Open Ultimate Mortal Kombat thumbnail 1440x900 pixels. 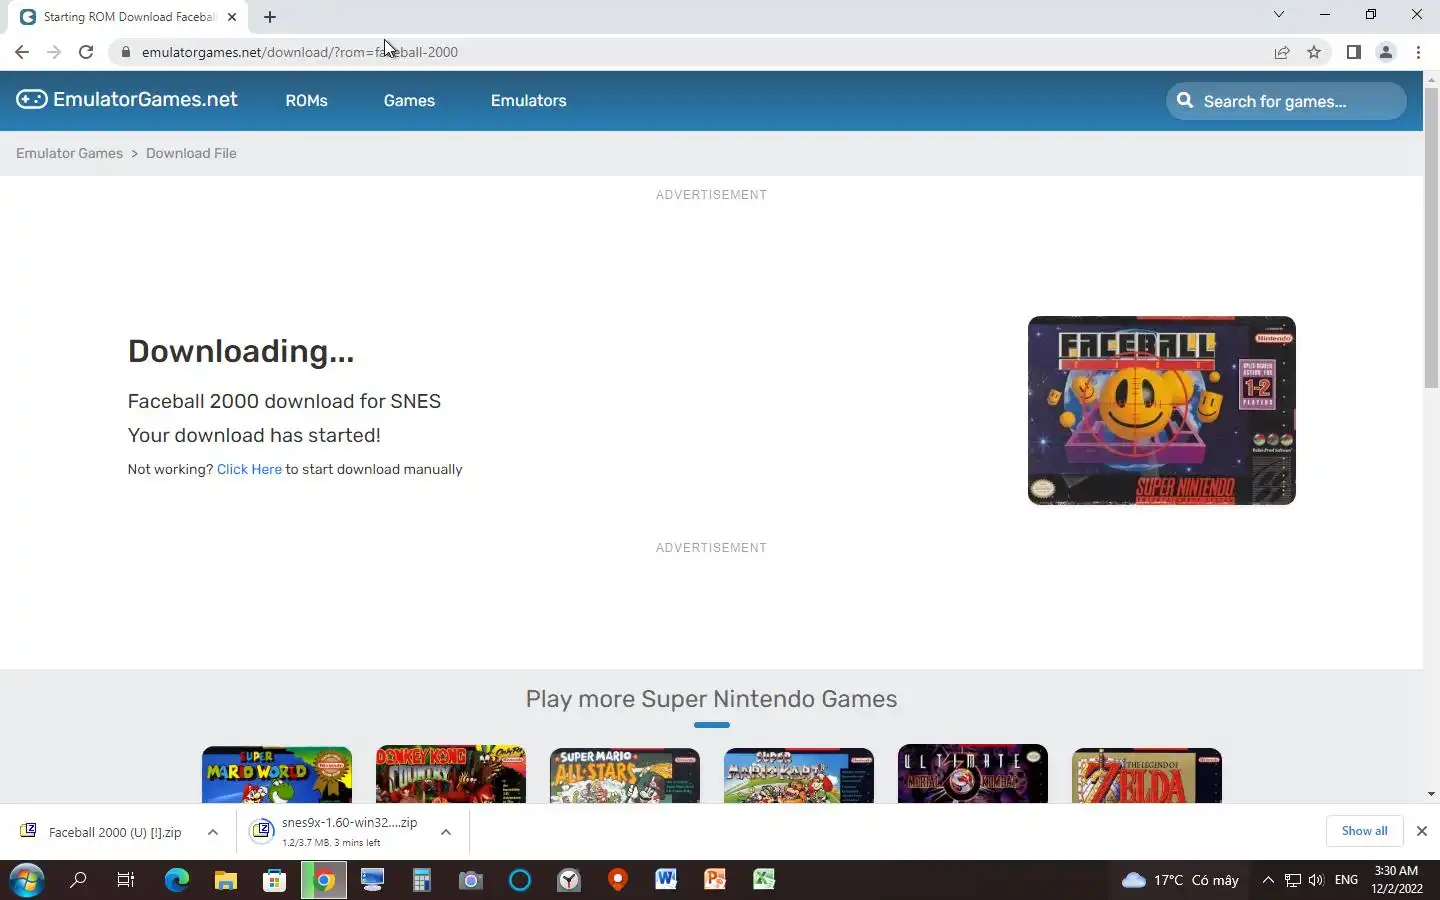point(973,774)
